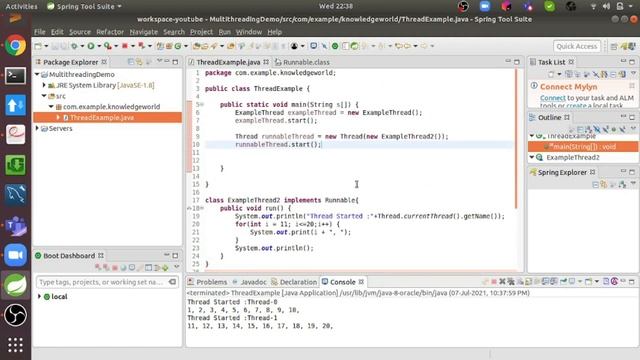
Task: Close the ThreadExample.java editor tab
Action: point(266,62)
